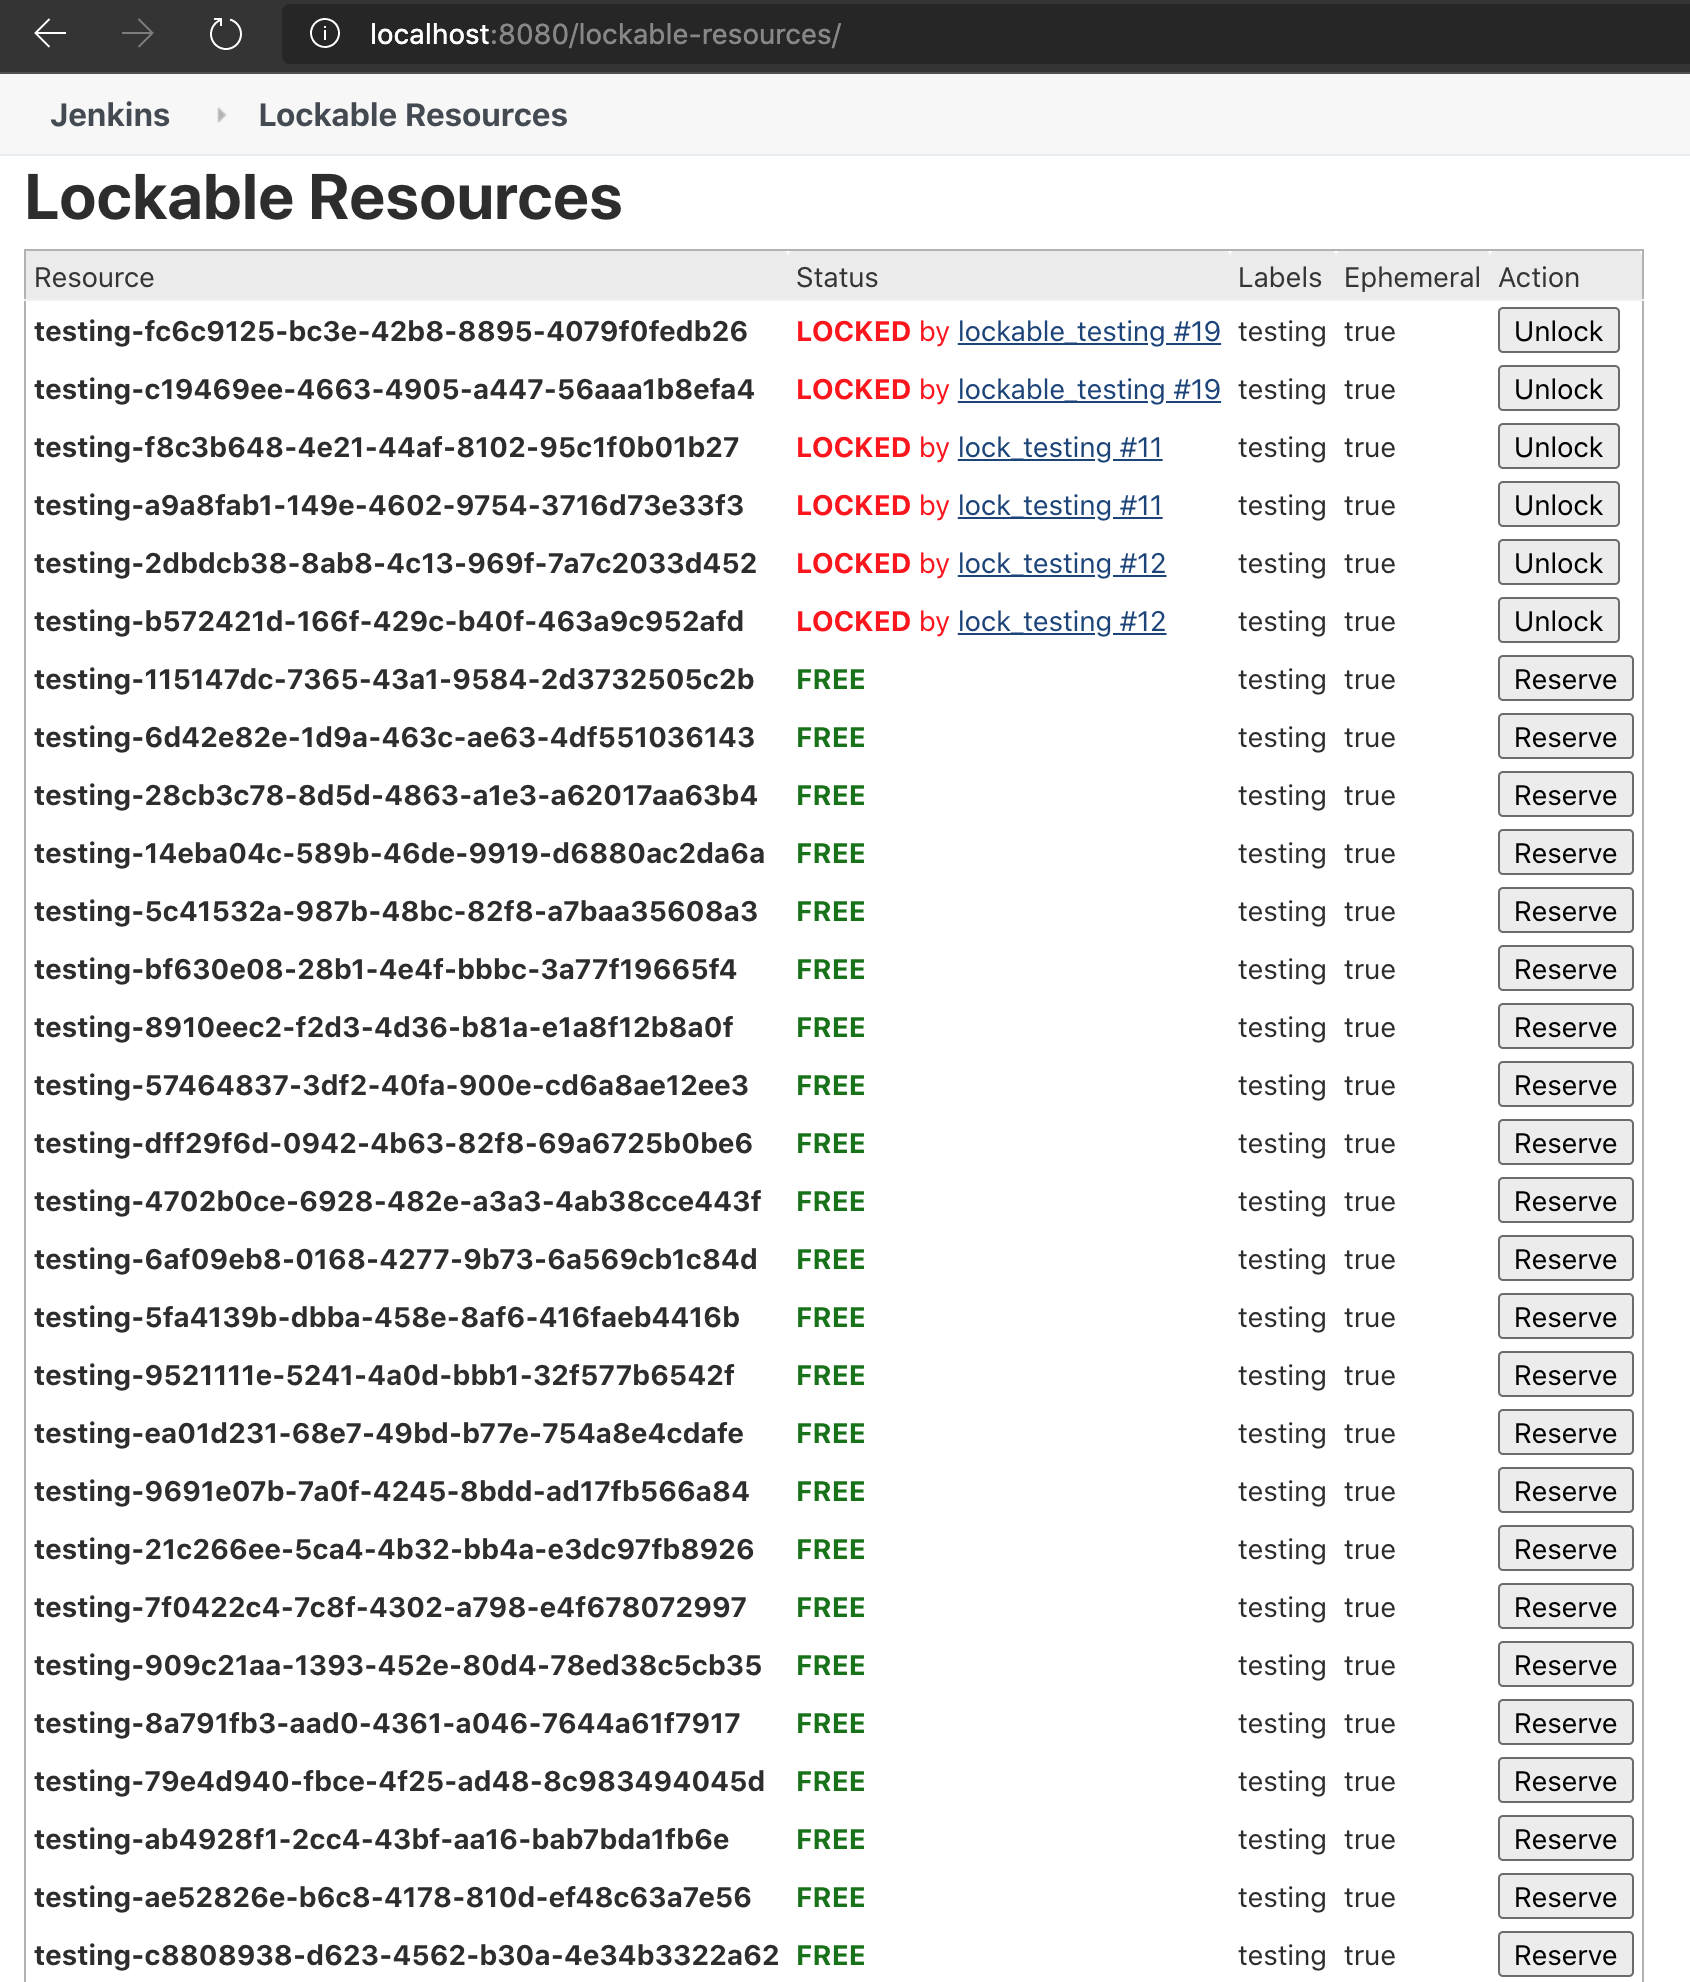
Task: Open lock_testing #12 link for testing-b572421d
Action: tap(1062, 621)
